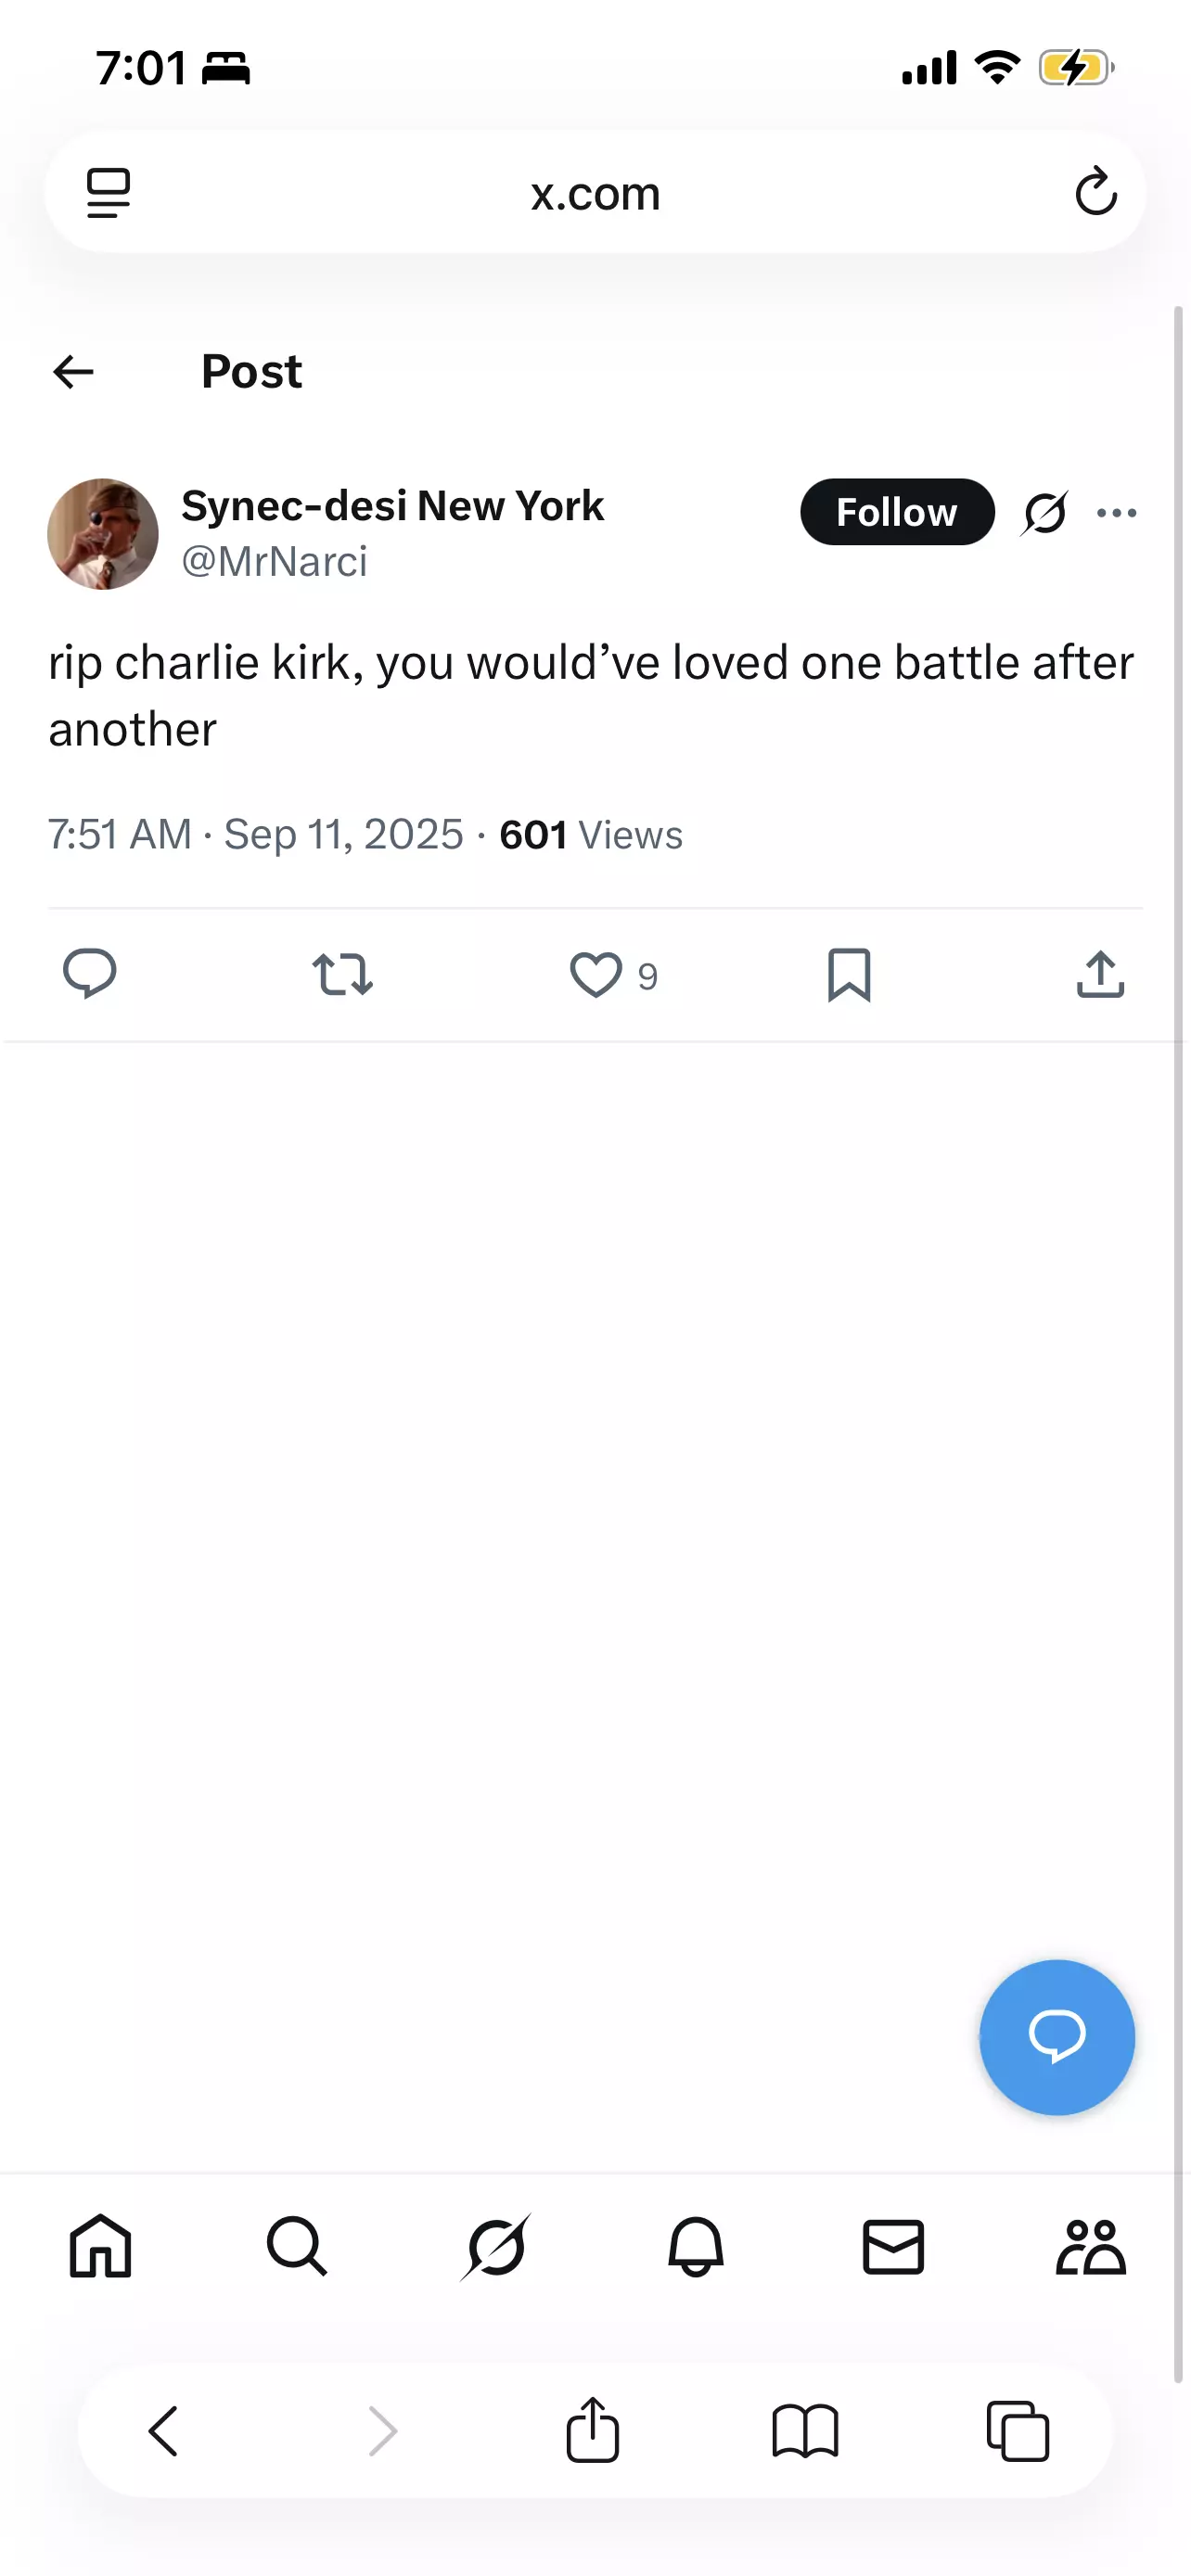The image size is (1191, 2576).
Task: Open the Messages envelope tab
Action: (x=893, y=2247)
